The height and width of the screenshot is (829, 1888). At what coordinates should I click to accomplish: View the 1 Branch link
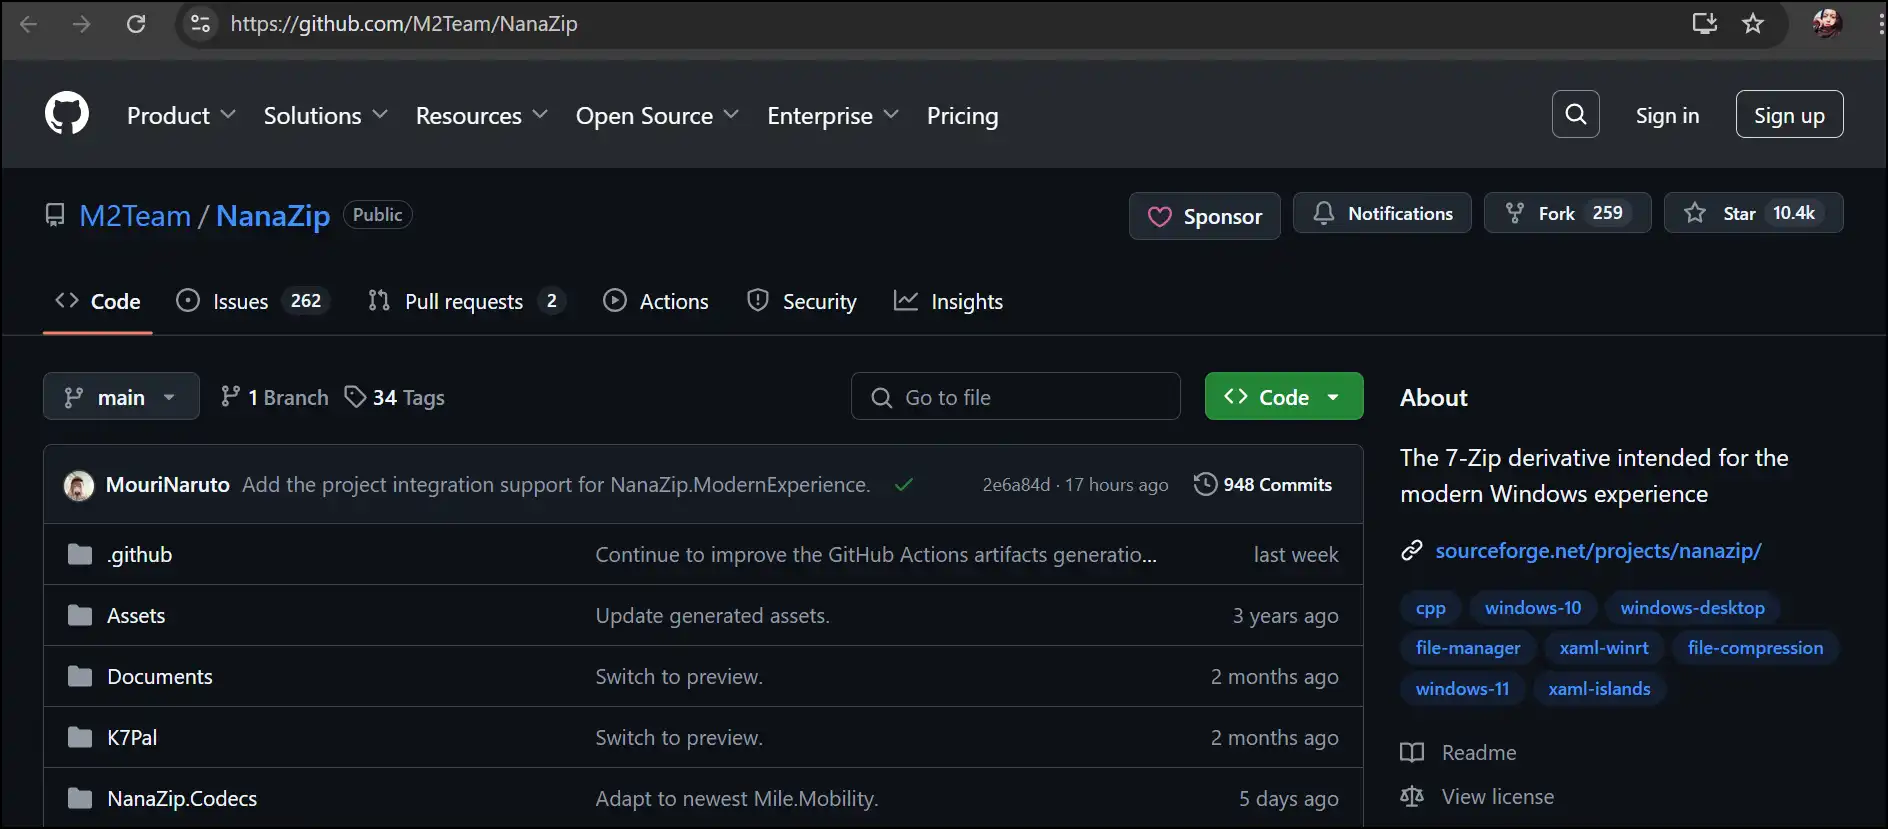pos(274,397)
